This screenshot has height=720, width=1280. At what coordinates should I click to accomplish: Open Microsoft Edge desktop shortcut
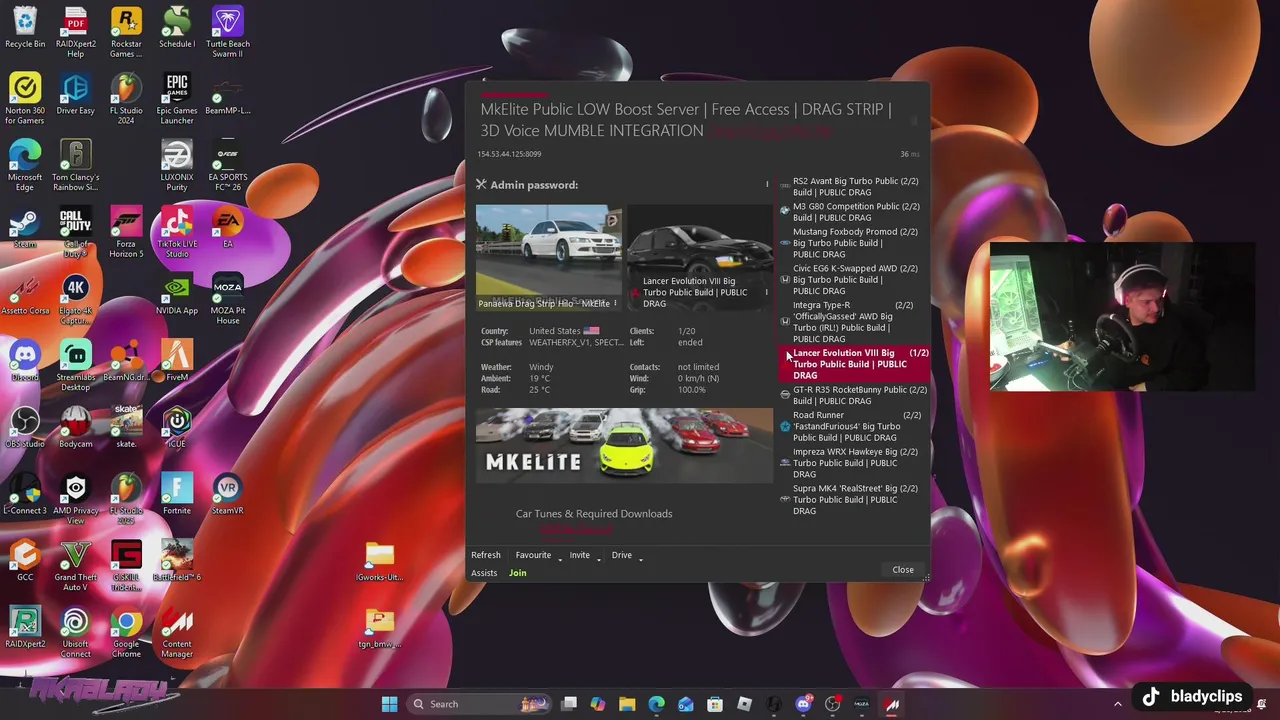click(25, 165)
